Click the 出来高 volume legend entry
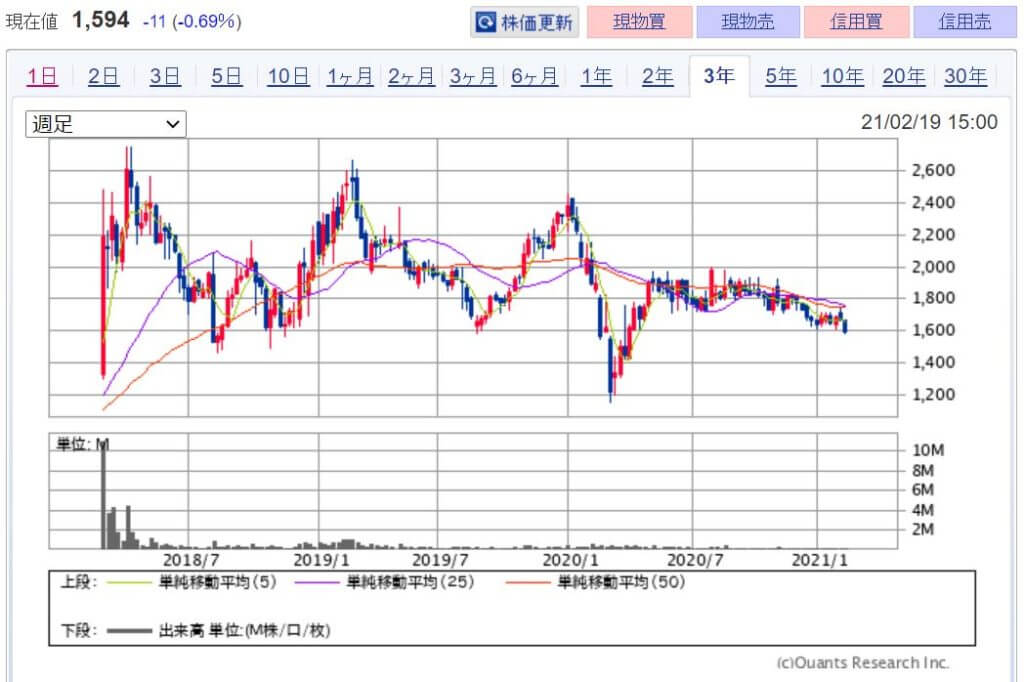The height and width of the screenshot is (682, 1024). click(x=219, y=630)
